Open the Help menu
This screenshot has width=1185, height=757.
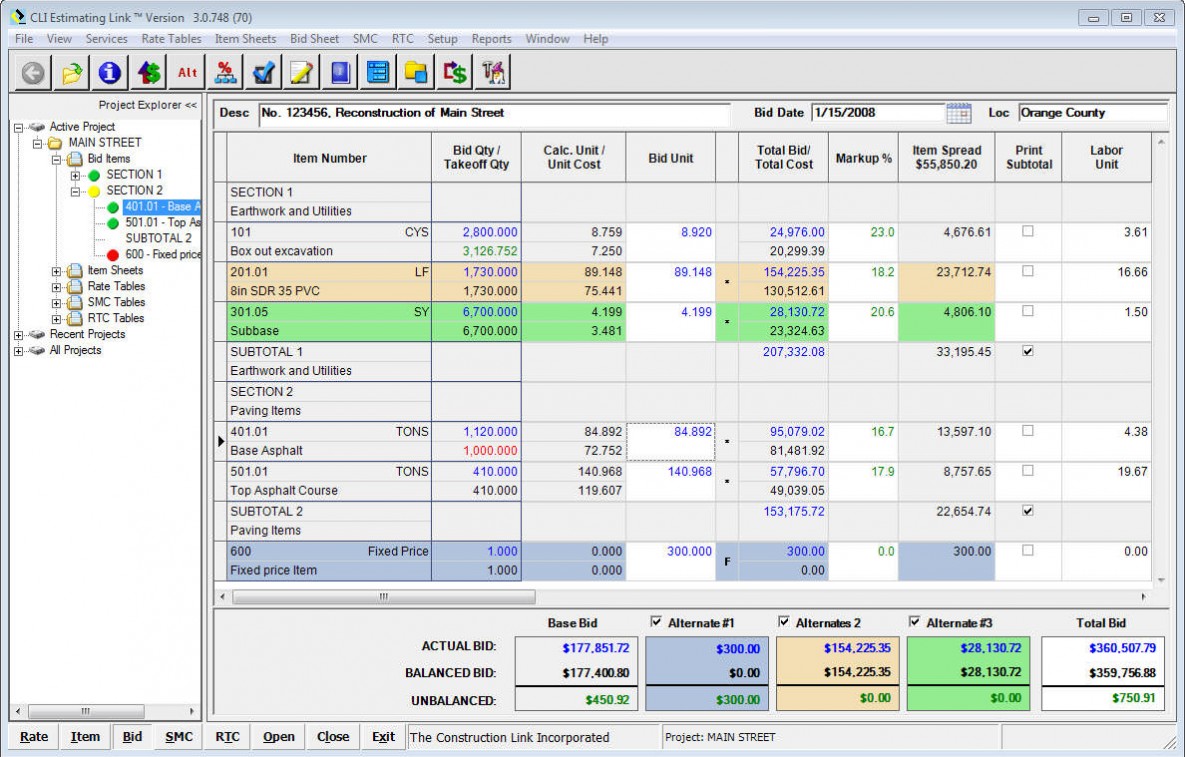click(596, 39)
